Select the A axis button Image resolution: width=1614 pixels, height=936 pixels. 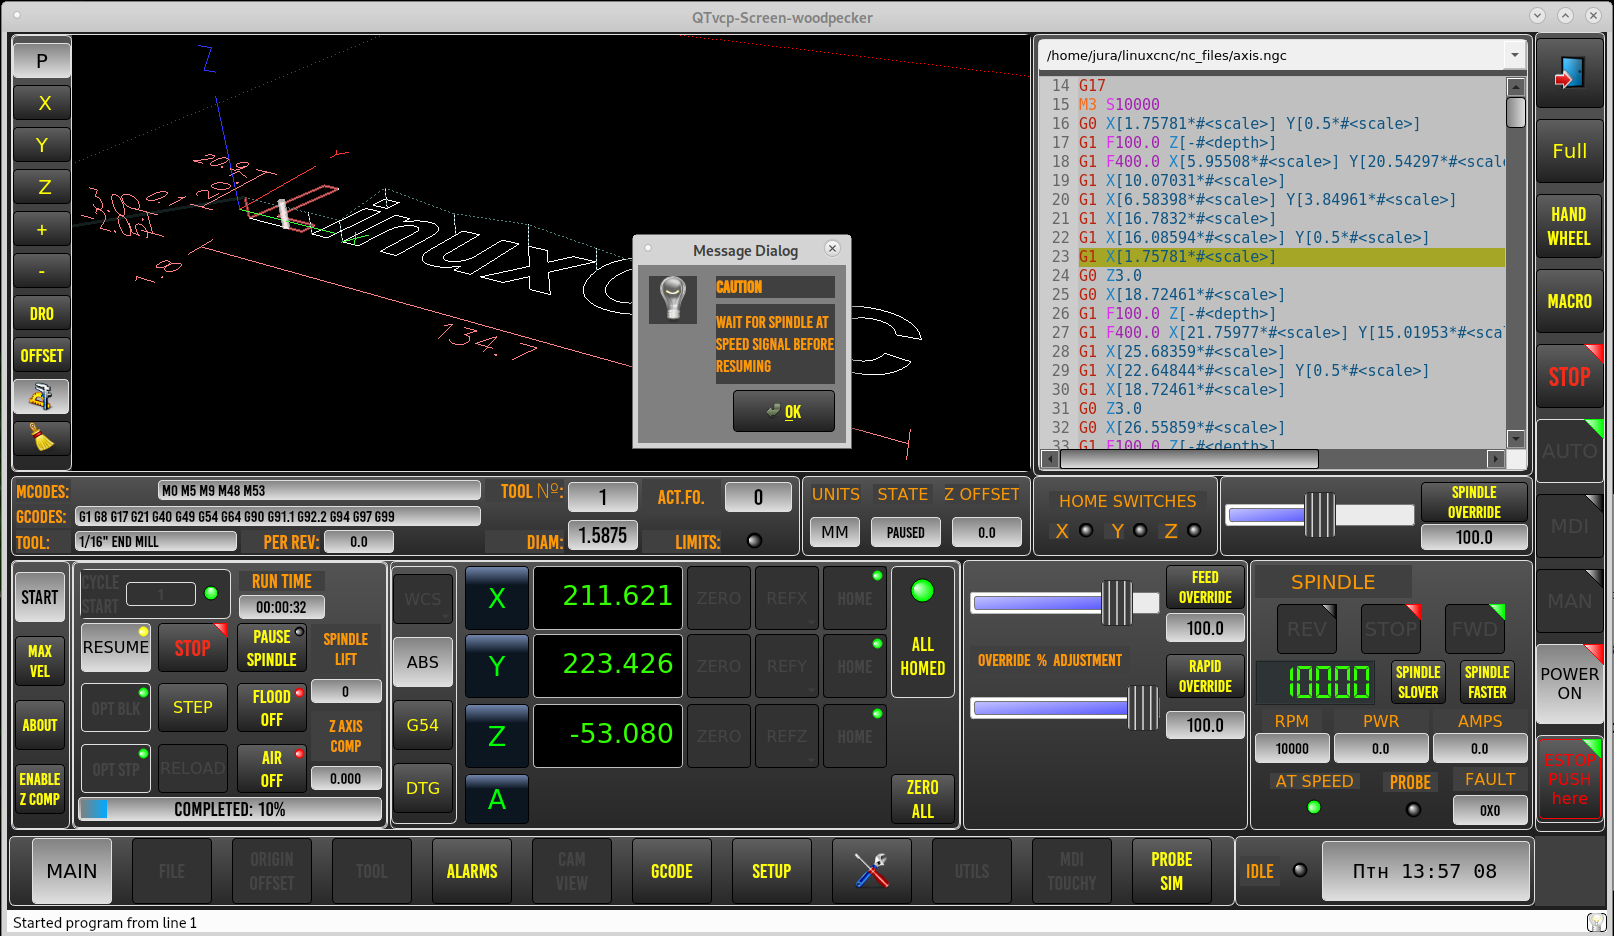497,800
